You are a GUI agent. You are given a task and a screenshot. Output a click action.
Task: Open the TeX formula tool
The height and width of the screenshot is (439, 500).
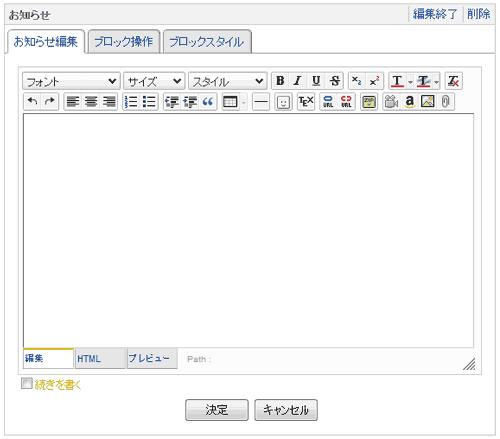pyautogui.click(x=306, y=102)
